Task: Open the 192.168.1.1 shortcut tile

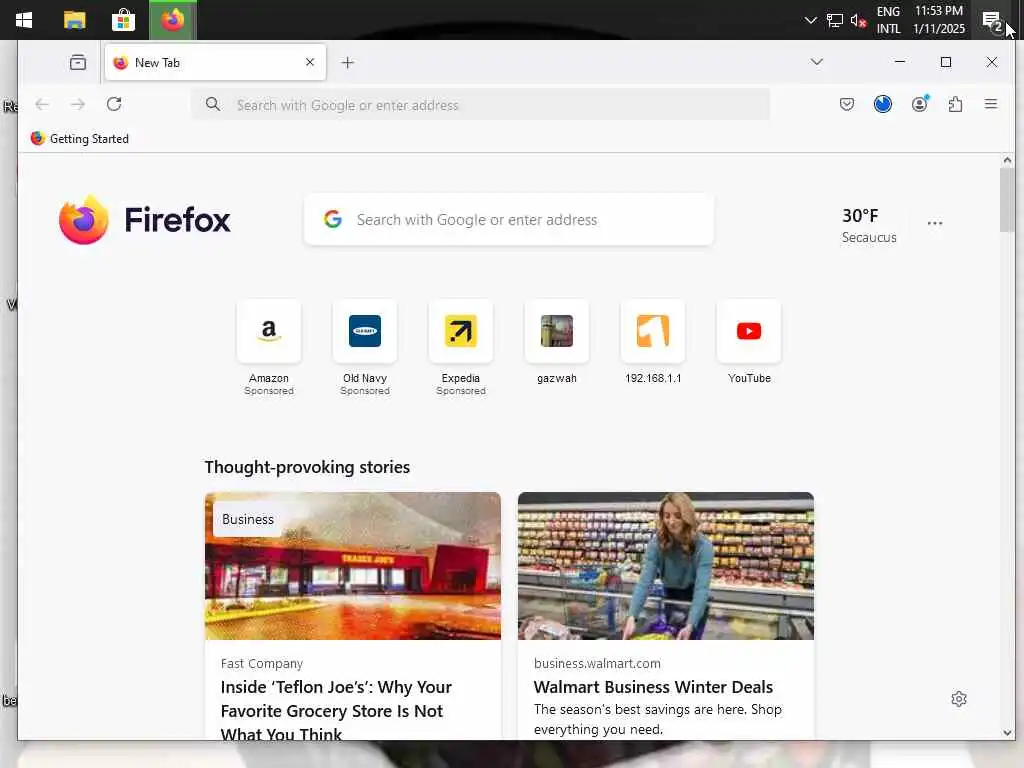Action: (x=652, y=342)
